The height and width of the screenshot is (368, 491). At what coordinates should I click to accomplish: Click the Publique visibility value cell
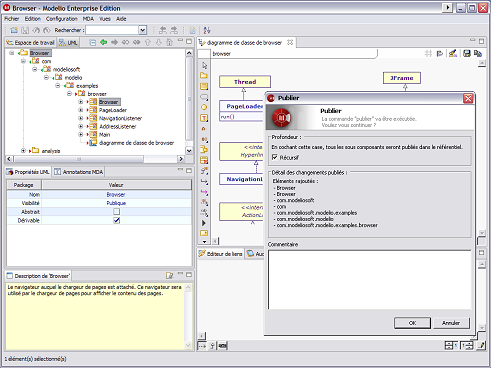(x=116, y=203)
